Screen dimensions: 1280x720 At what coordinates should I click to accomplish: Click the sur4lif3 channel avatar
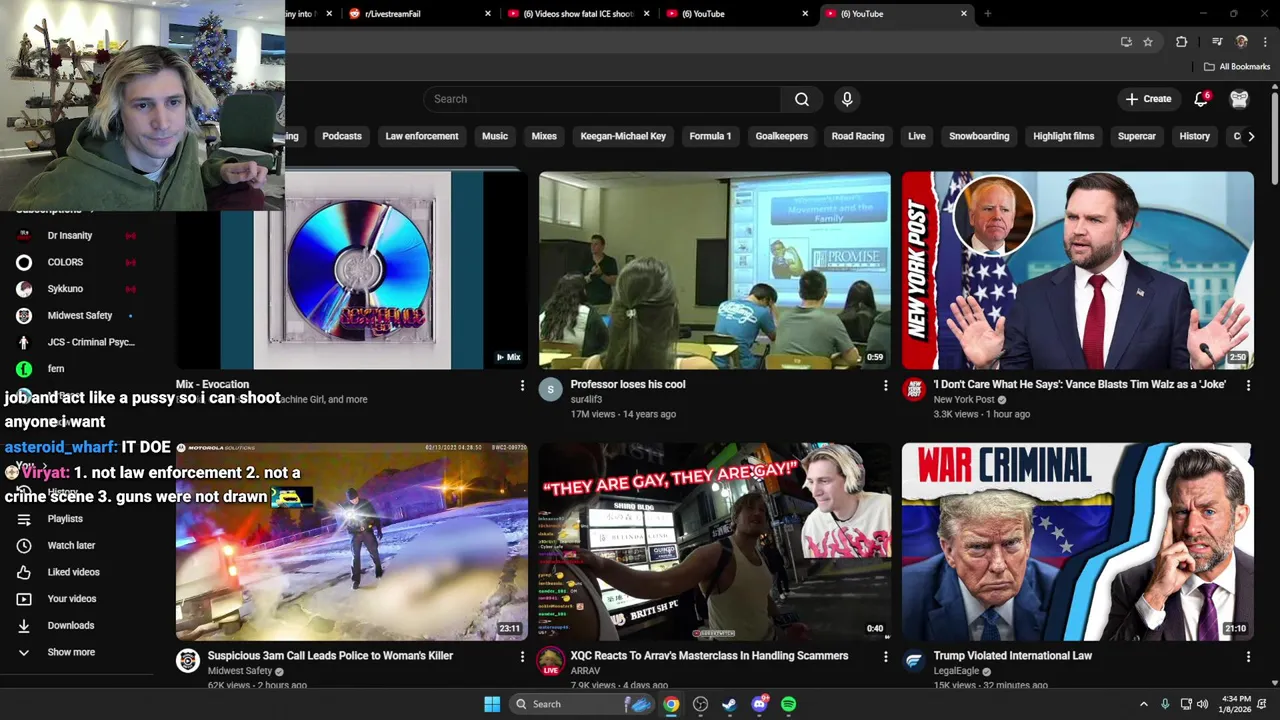point(551,390)
